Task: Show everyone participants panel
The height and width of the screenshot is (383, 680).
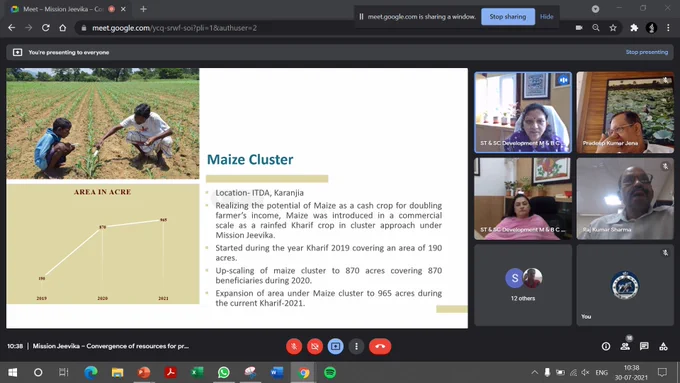Action: pos(625,346)
